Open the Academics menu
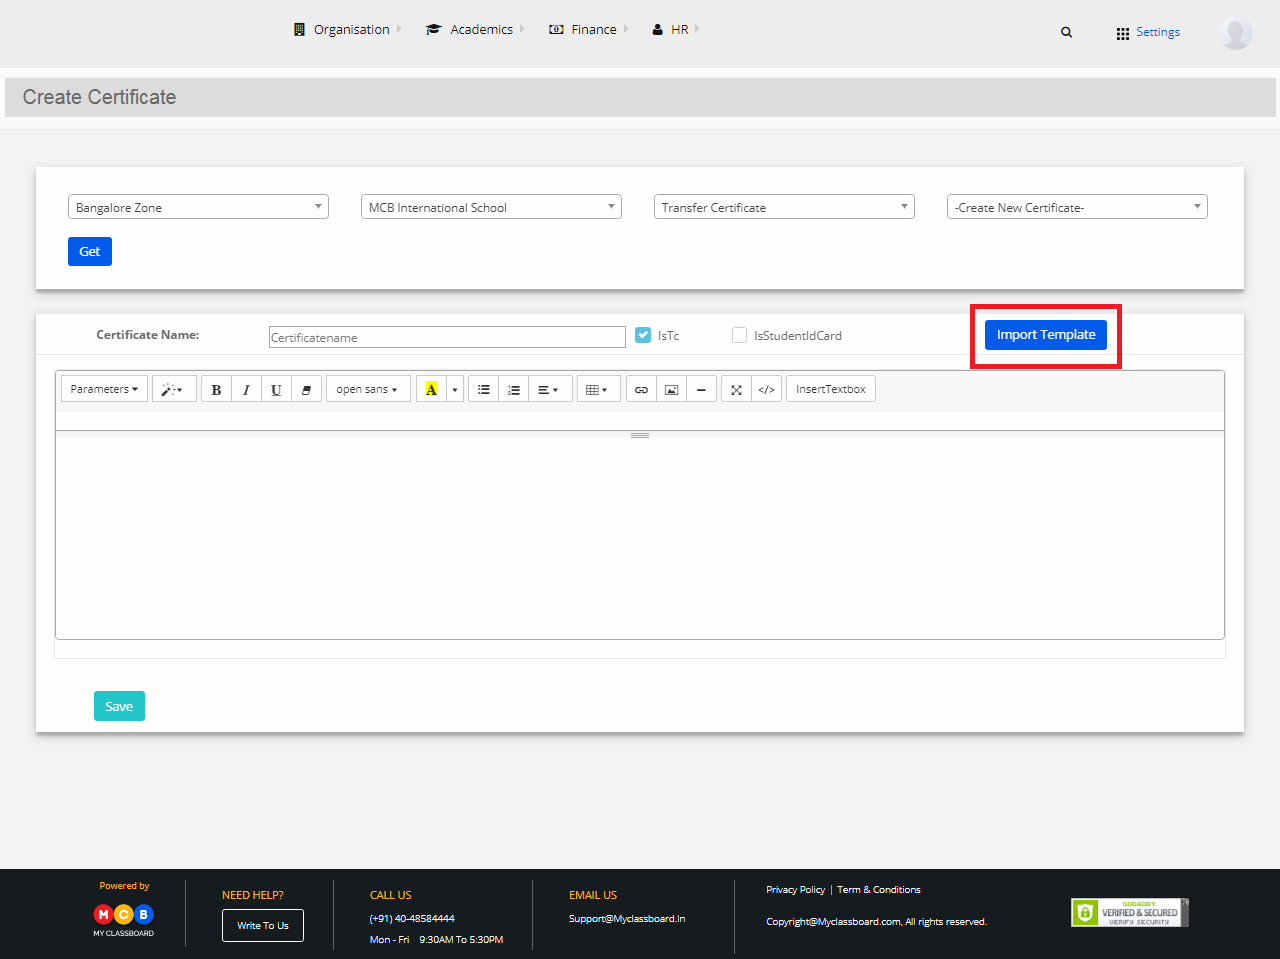This screenshot has height=959, width=1280. coord(474,29)
